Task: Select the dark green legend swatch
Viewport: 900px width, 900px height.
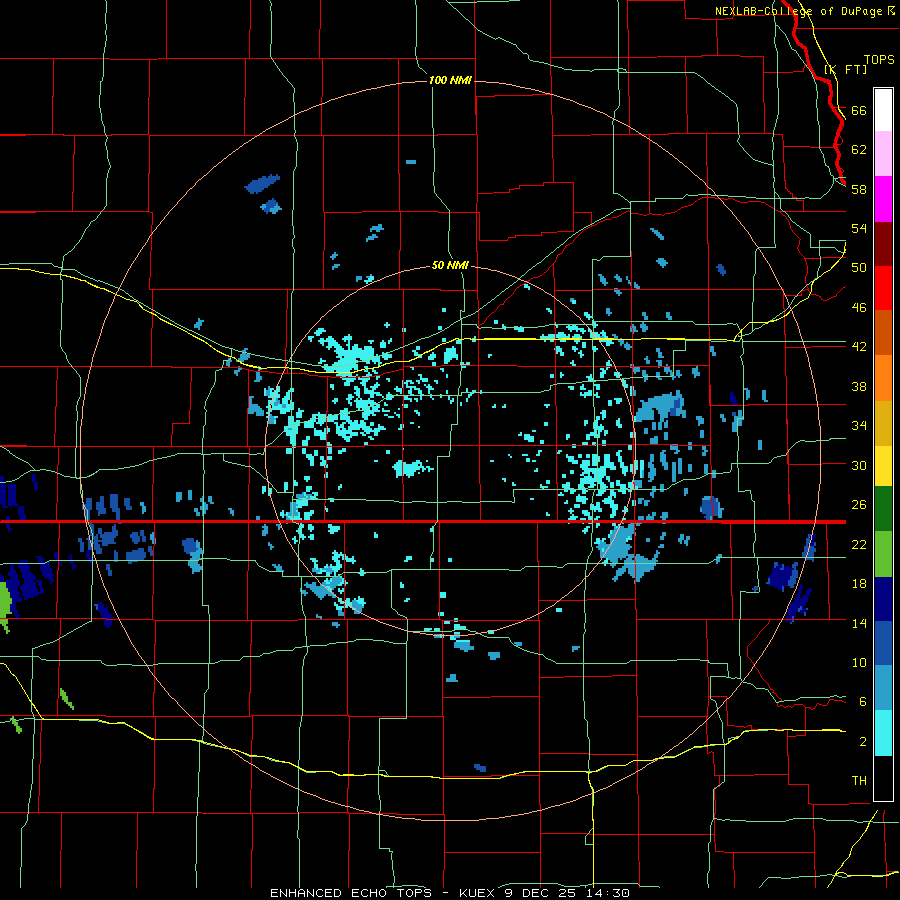Action: [x=883, y=509]
